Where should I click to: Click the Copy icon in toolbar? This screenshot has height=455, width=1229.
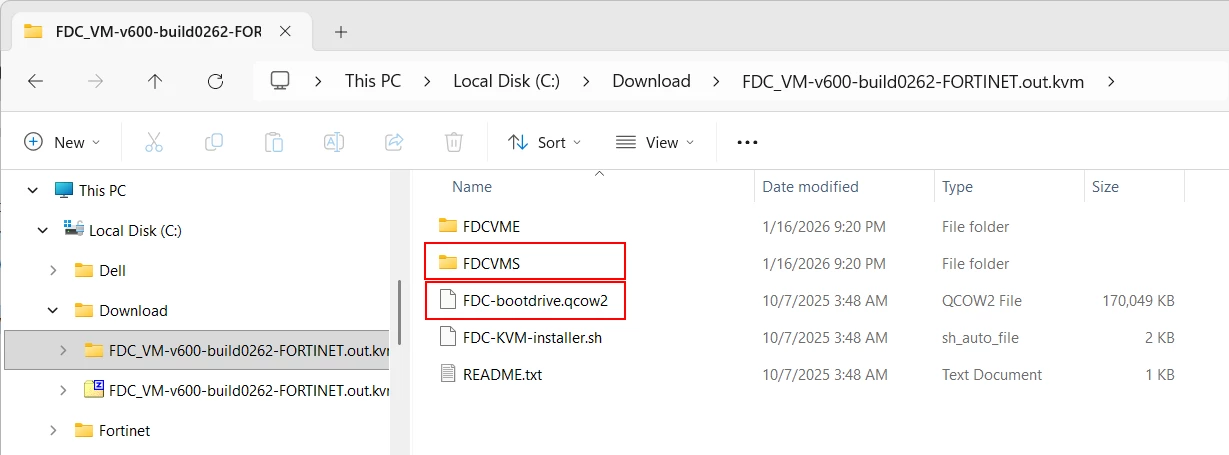tap(213, 142)
